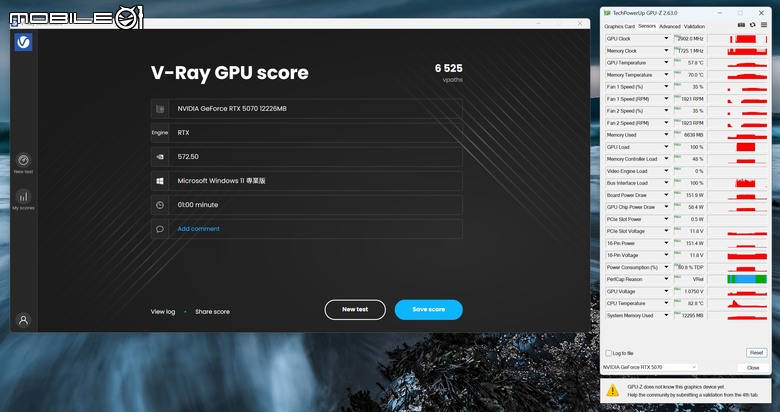Screen dimensions: 780x412
Task: Click the Reset button in GPU-Z
Action: (756, 353)
